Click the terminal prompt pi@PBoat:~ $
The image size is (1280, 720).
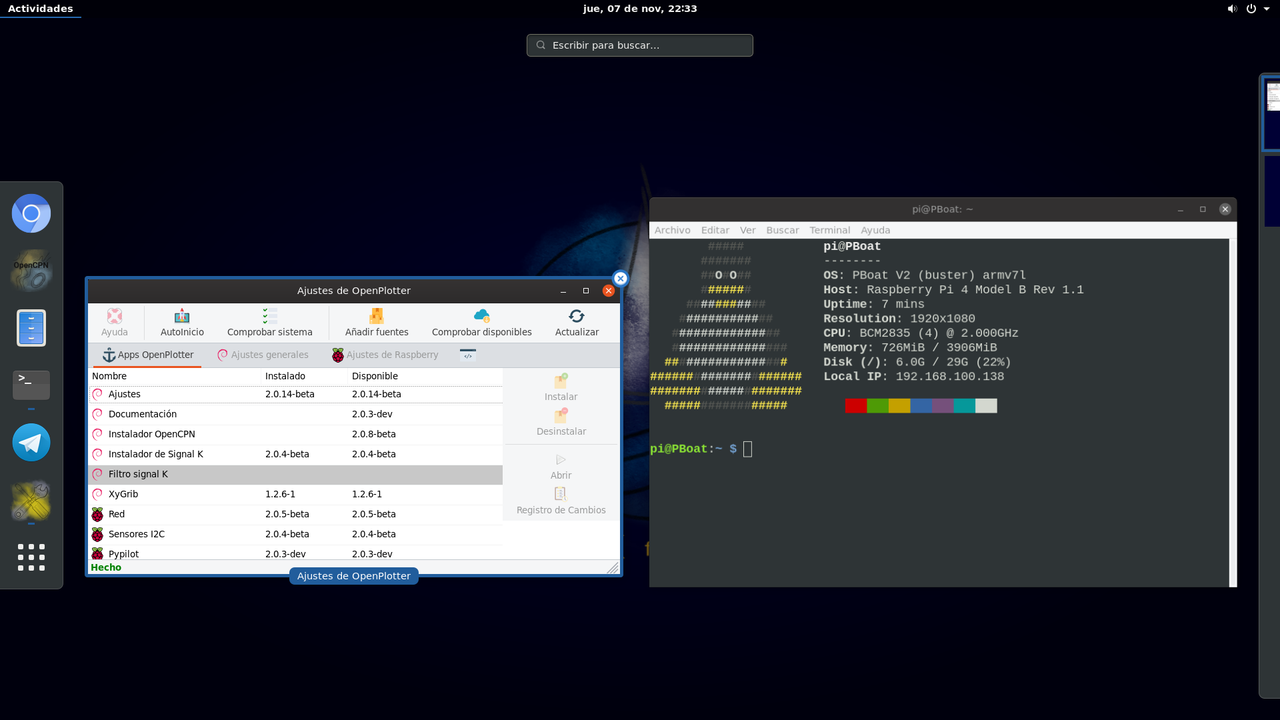693,449
